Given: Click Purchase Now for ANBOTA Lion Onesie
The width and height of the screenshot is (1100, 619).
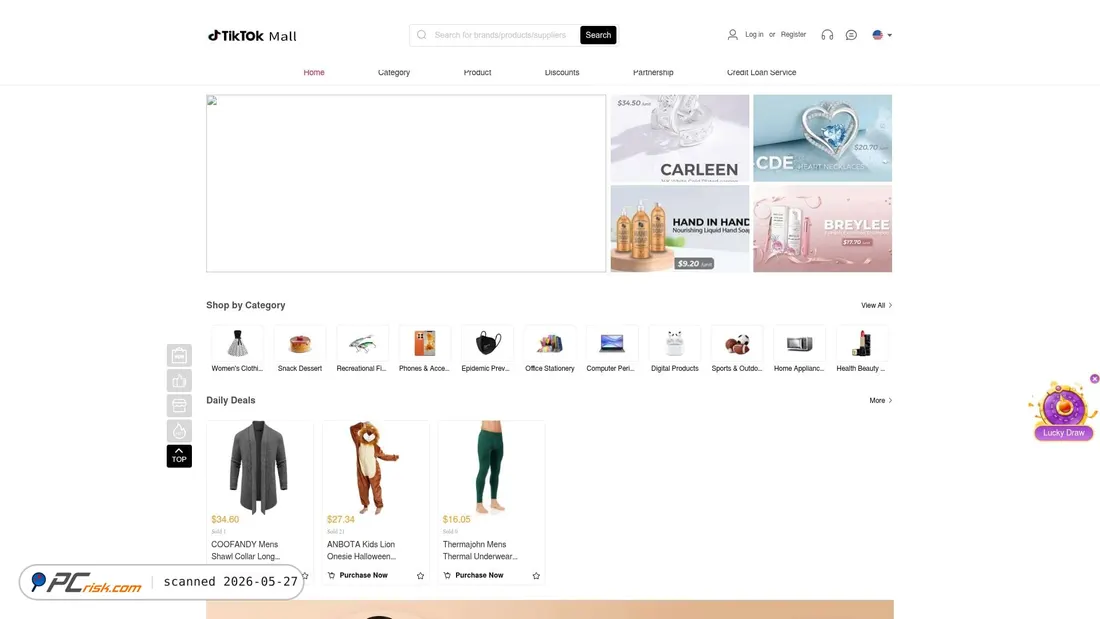Looking at the screenshot, I should [x=363, y=575].
